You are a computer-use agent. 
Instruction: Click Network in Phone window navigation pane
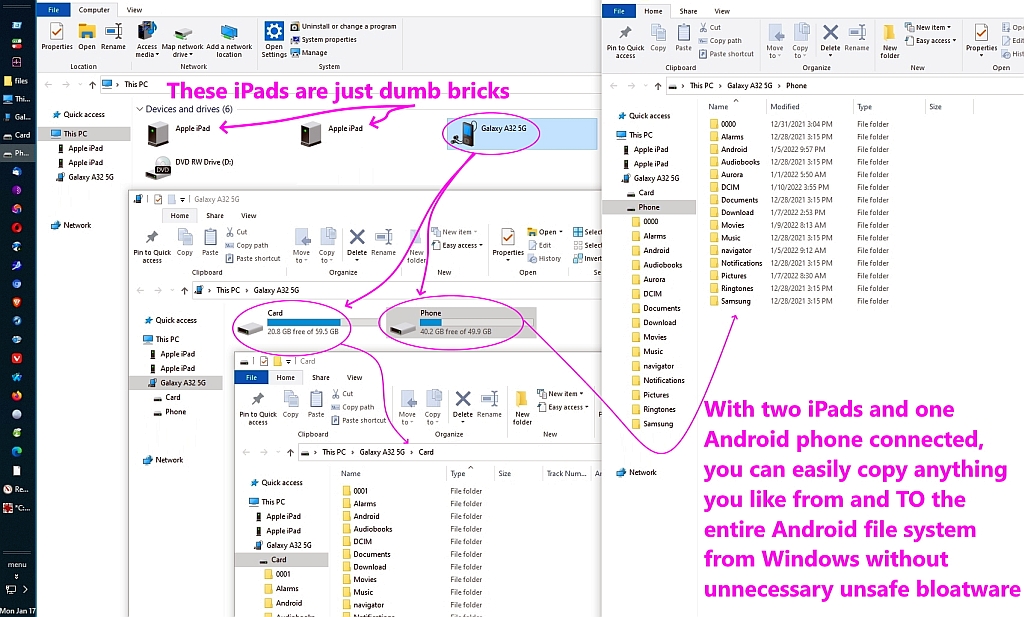(x=643, y=472)
